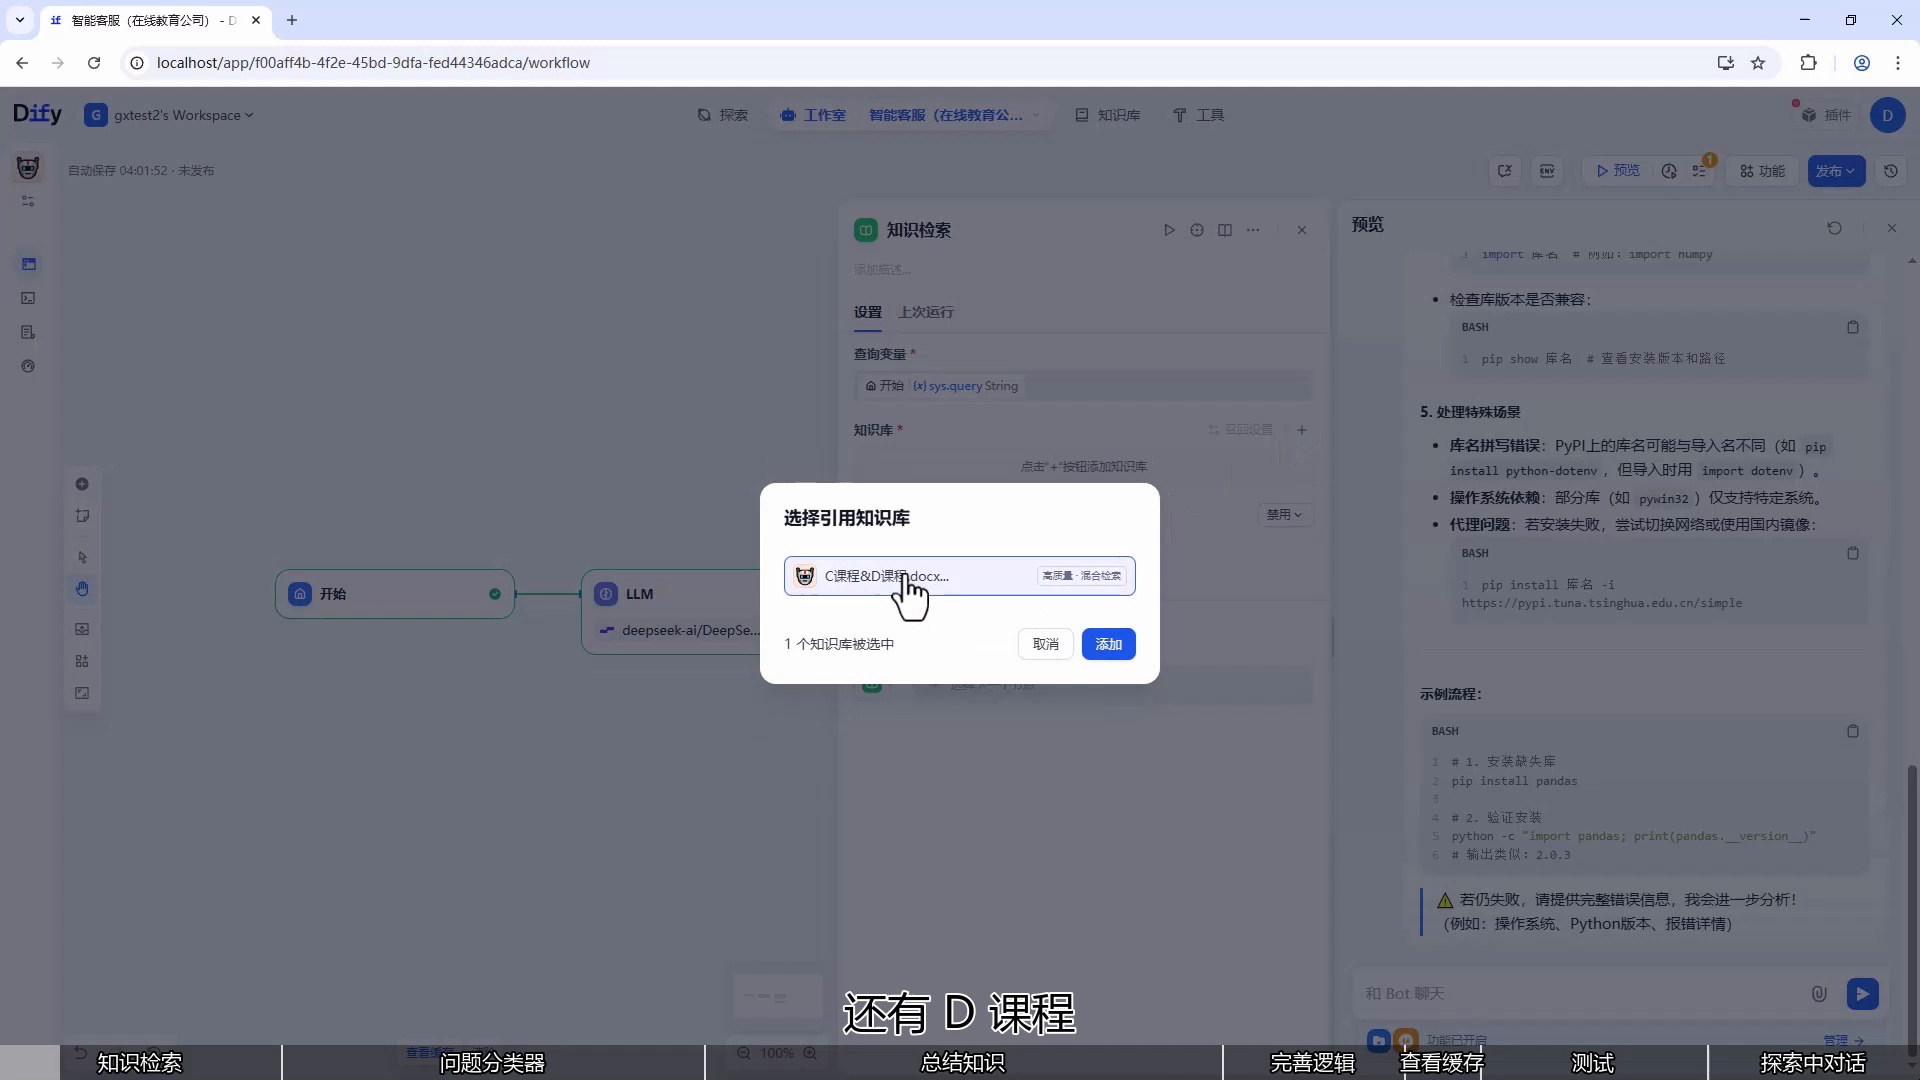Viewport: 1920px width, 1080px height.
Task: Select the C课程&D课程 docx knowledge base row
Action: click(x=960, y=576)
